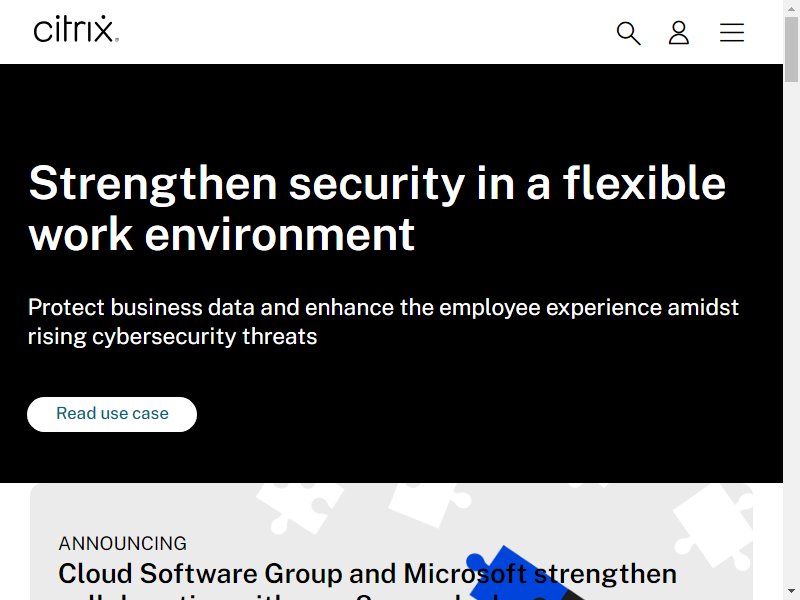Click the scrollbar down arrow
This screenshot has width=800, height=600.
[792, 593]
